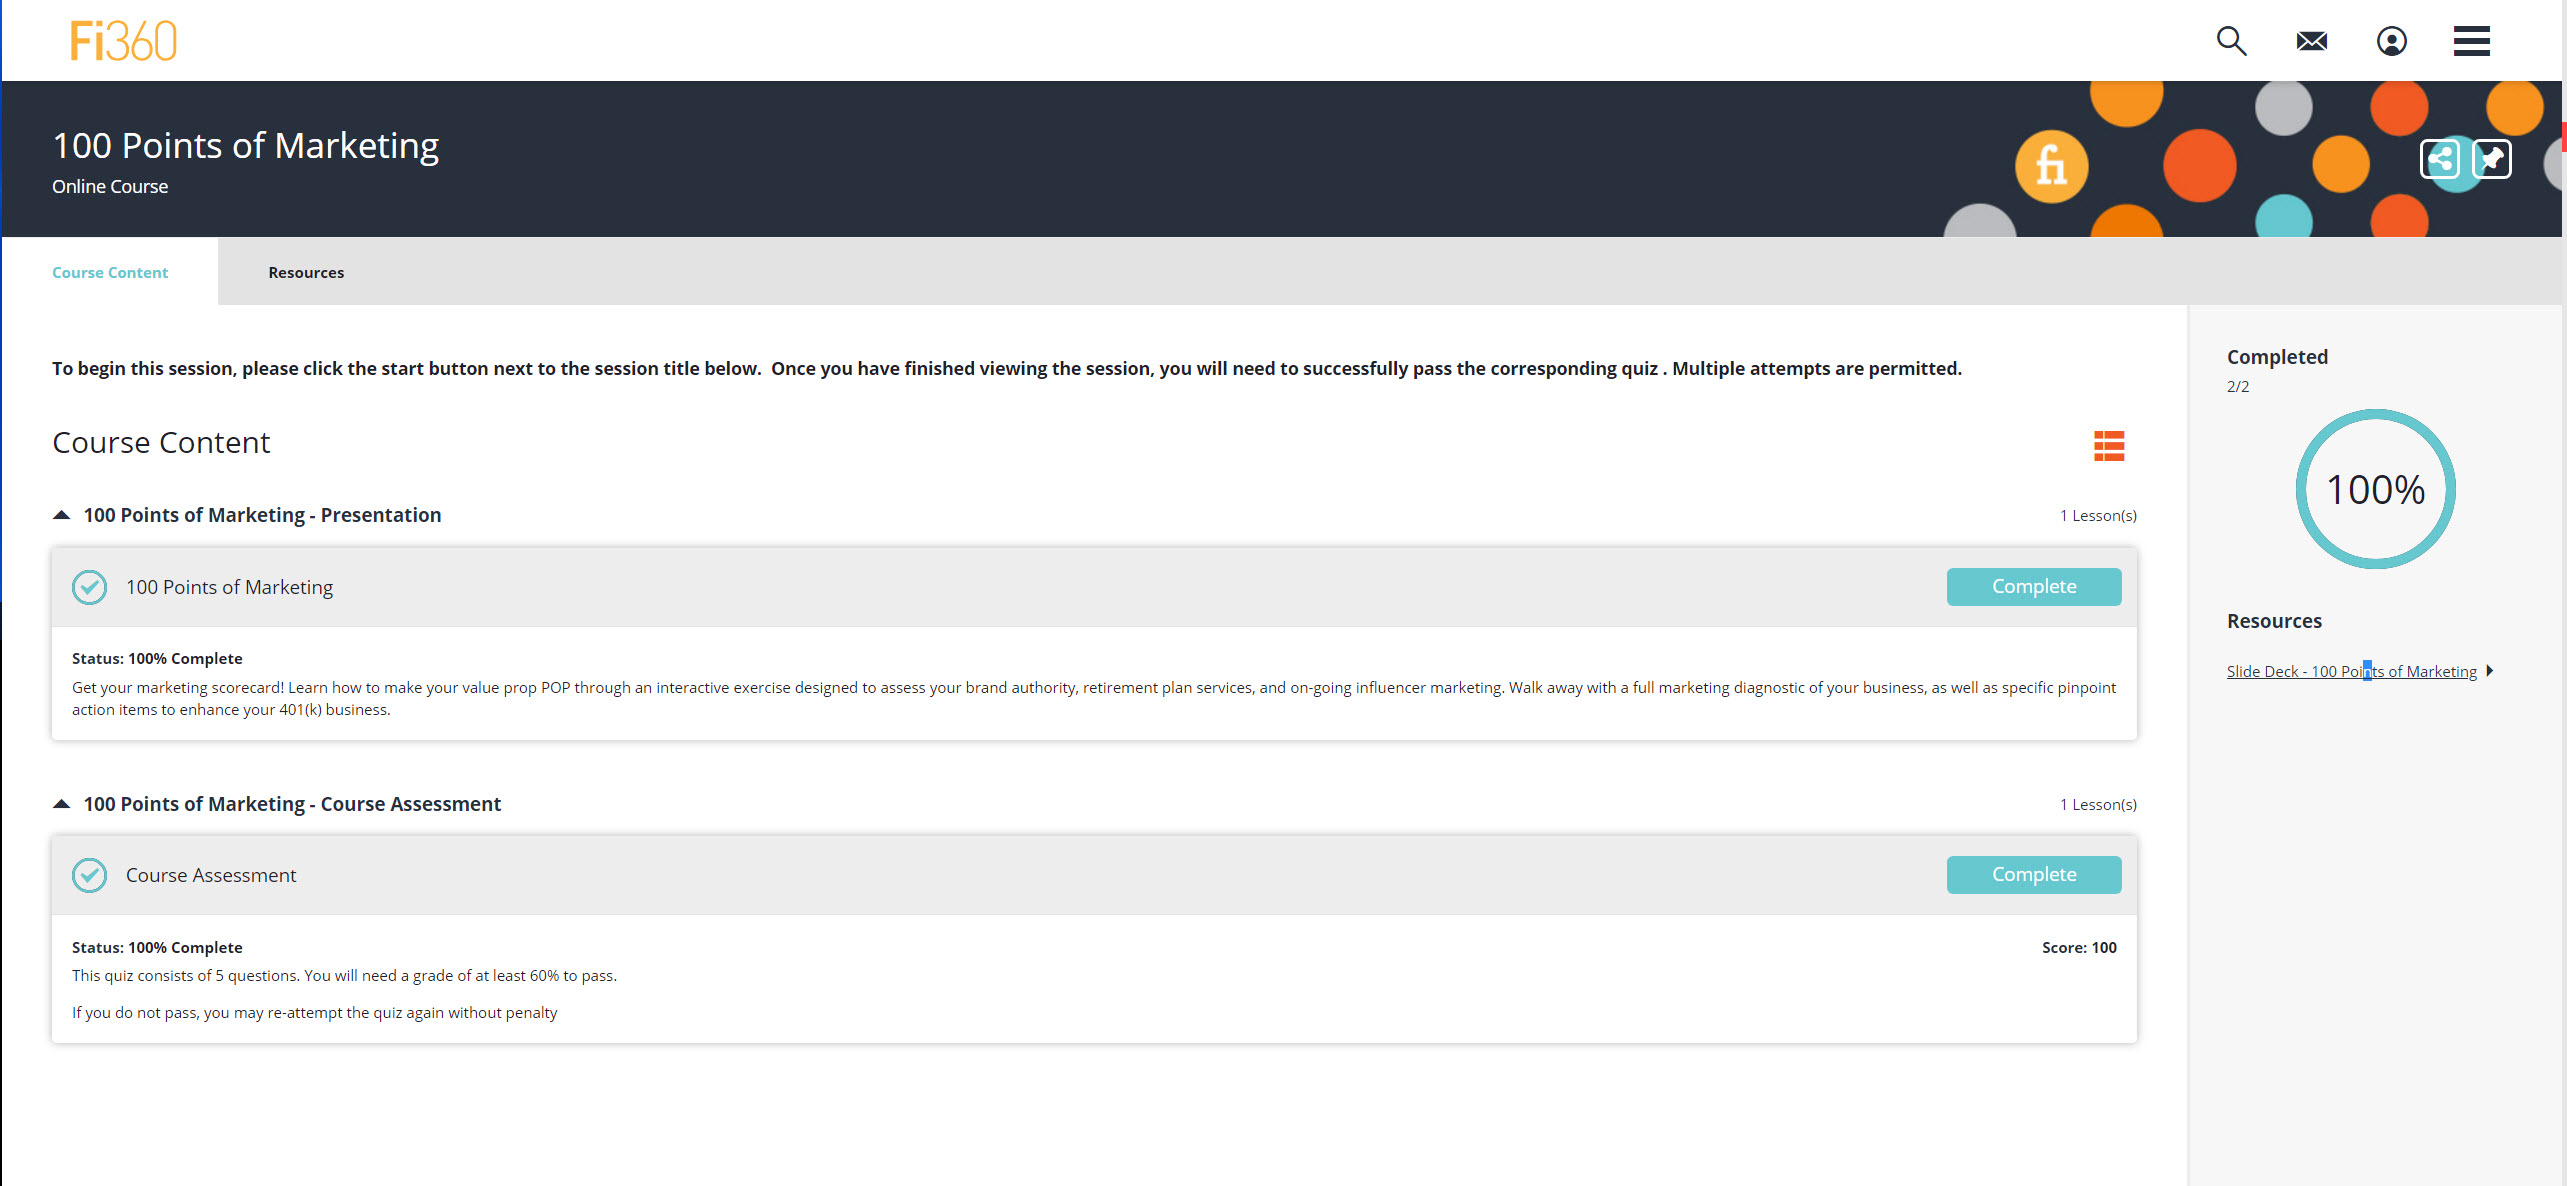Open the search magnifier icon
Viewport: 2567px width, 1186px height.
[x=2231, y=41]
